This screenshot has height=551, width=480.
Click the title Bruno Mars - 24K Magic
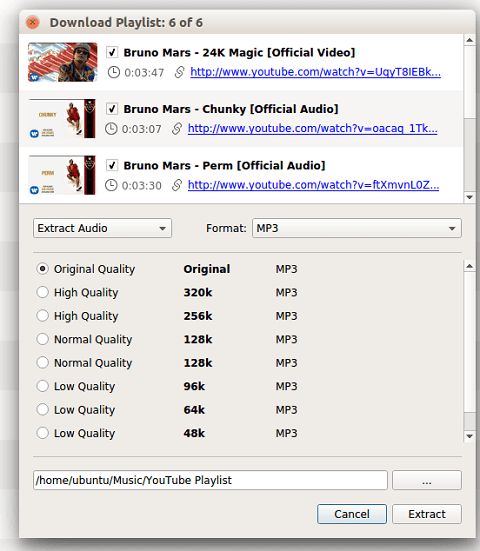tap(239, 52)
